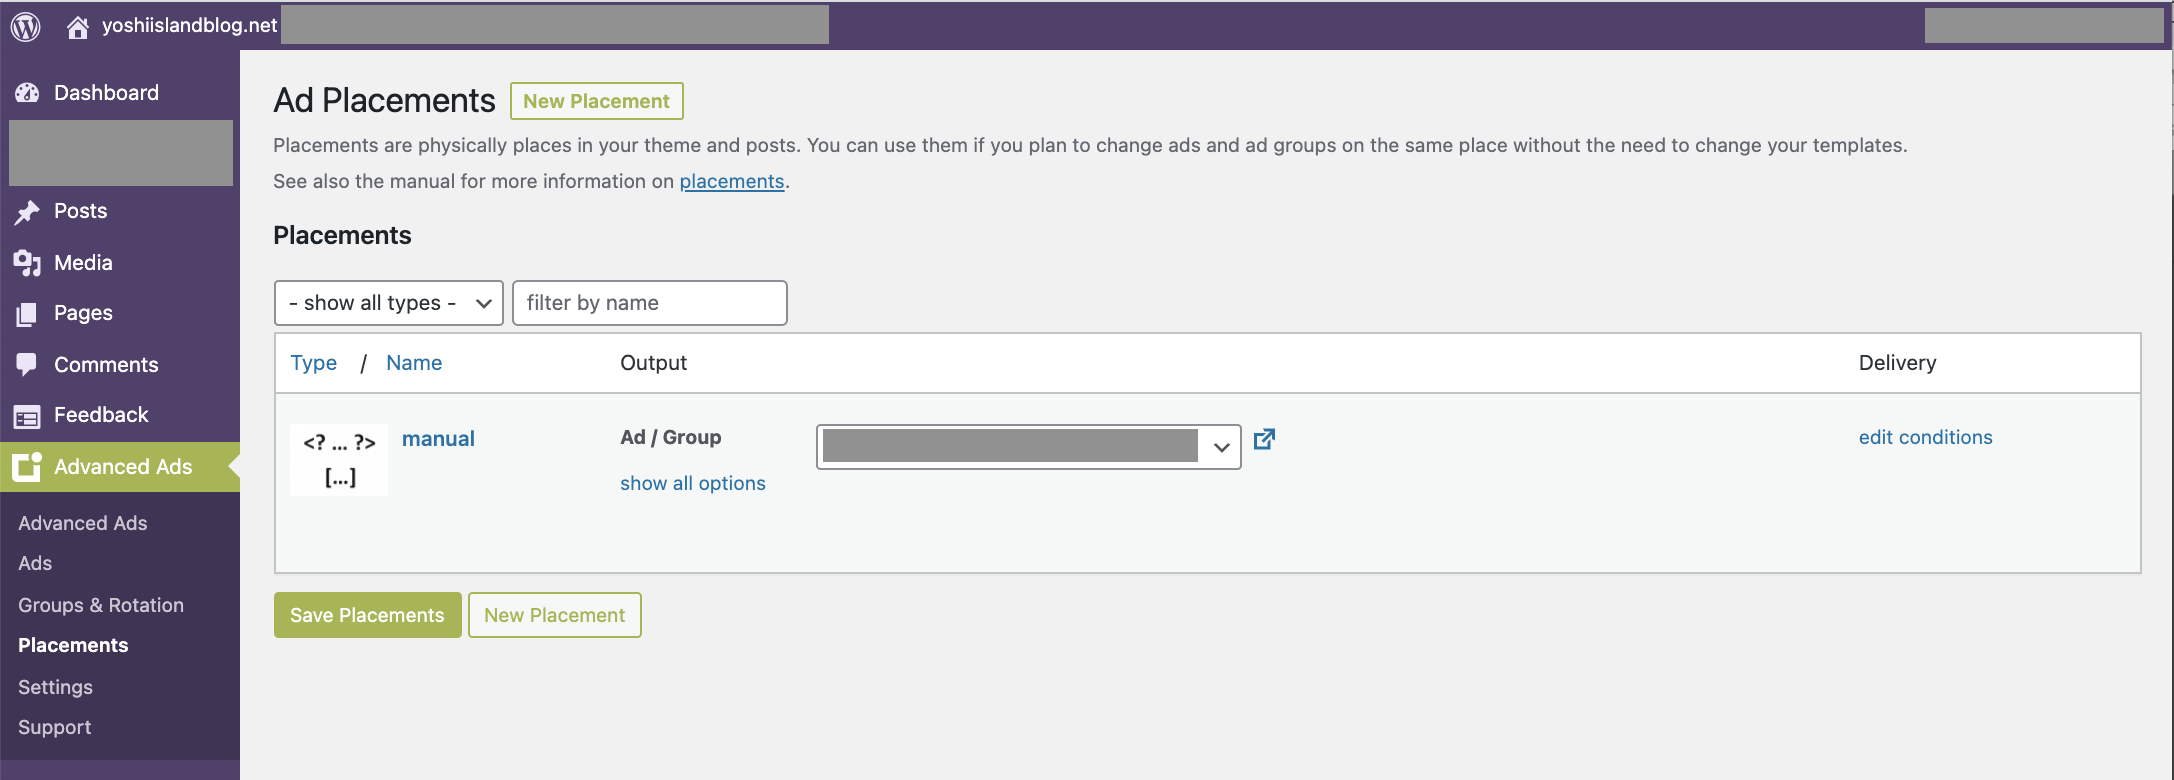The width and height of the screenshot is (2174, 780).
Task: Click the Ad / Group label
Action: tap(671, 438)
